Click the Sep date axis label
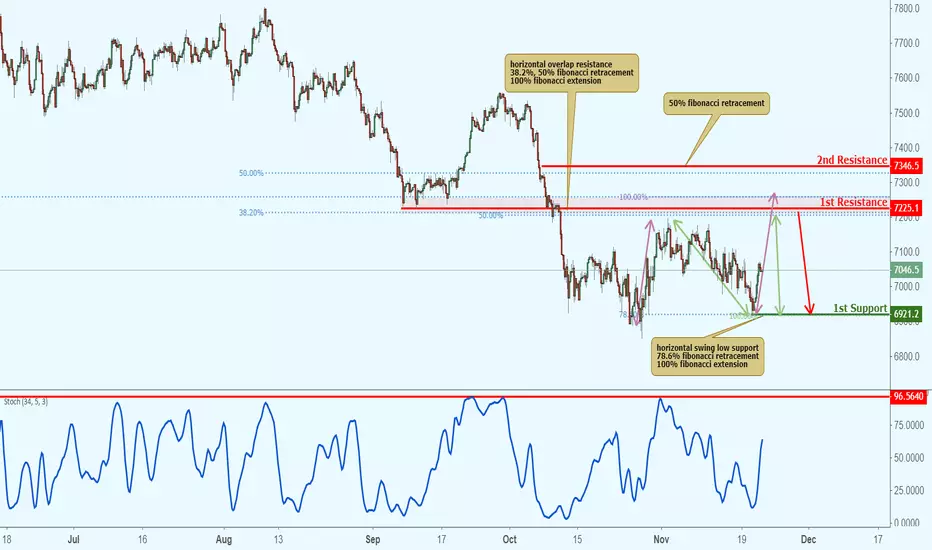 (373, 540)
